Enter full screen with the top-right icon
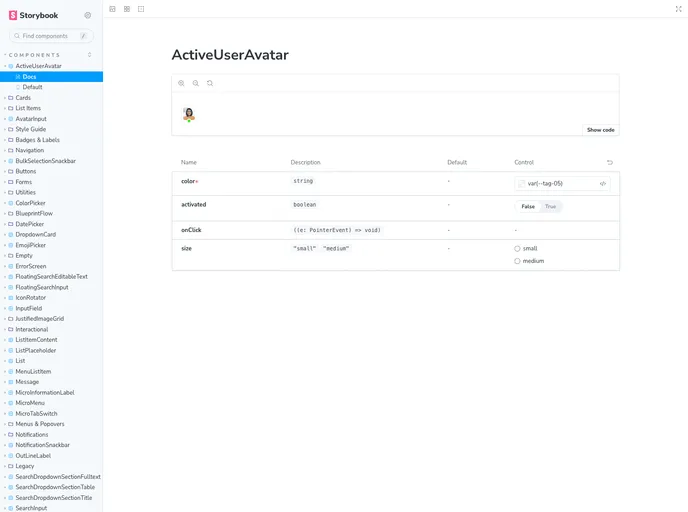The image size is (688, 512). coord(679,8)
